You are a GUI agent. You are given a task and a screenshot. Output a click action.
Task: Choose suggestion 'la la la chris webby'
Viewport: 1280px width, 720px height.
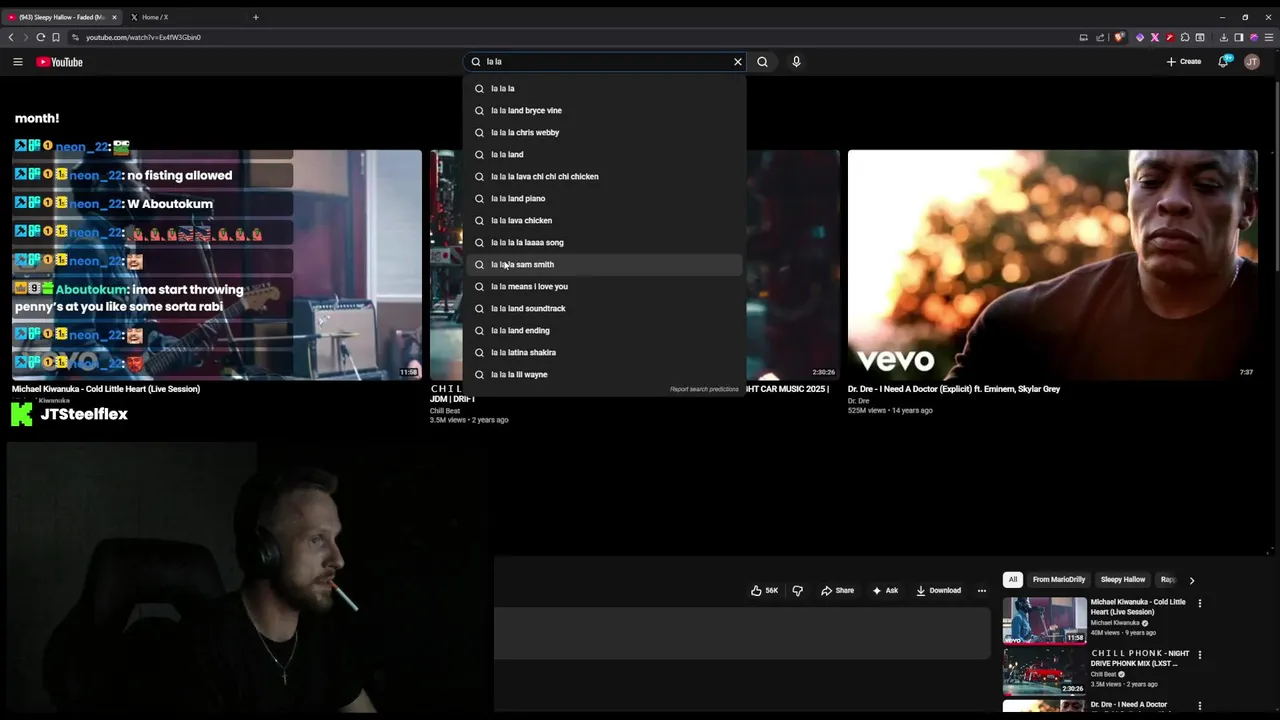click(605, 132)
